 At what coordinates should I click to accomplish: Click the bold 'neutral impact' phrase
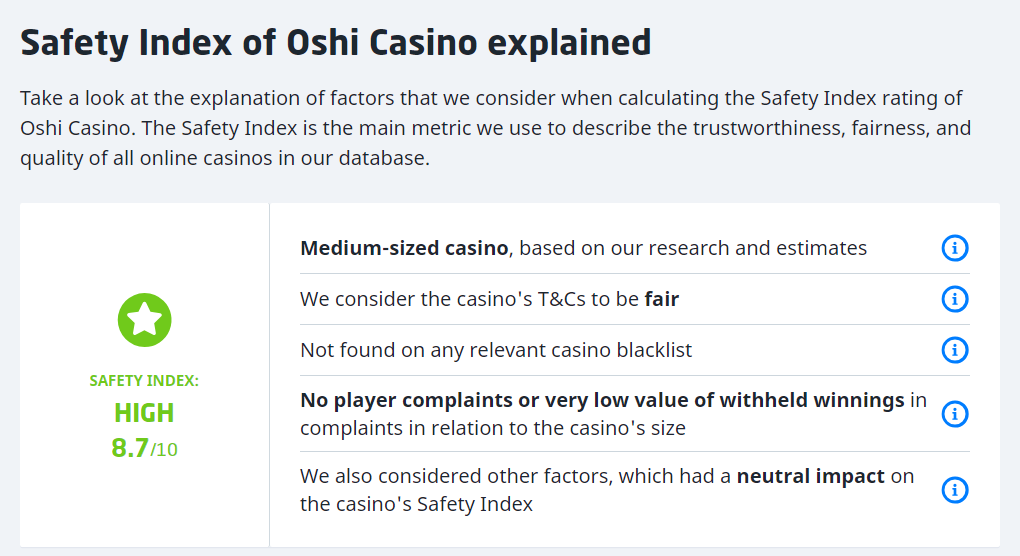click(x=810, y=477)
